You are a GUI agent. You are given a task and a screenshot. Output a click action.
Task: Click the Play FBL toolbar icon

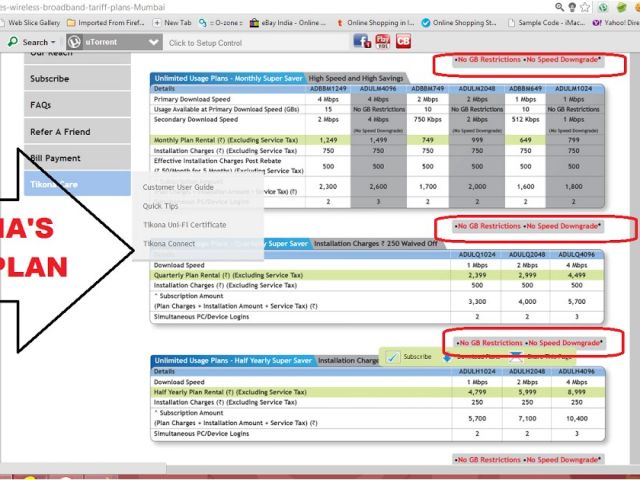pyautogui.click(x=383, y=42)
